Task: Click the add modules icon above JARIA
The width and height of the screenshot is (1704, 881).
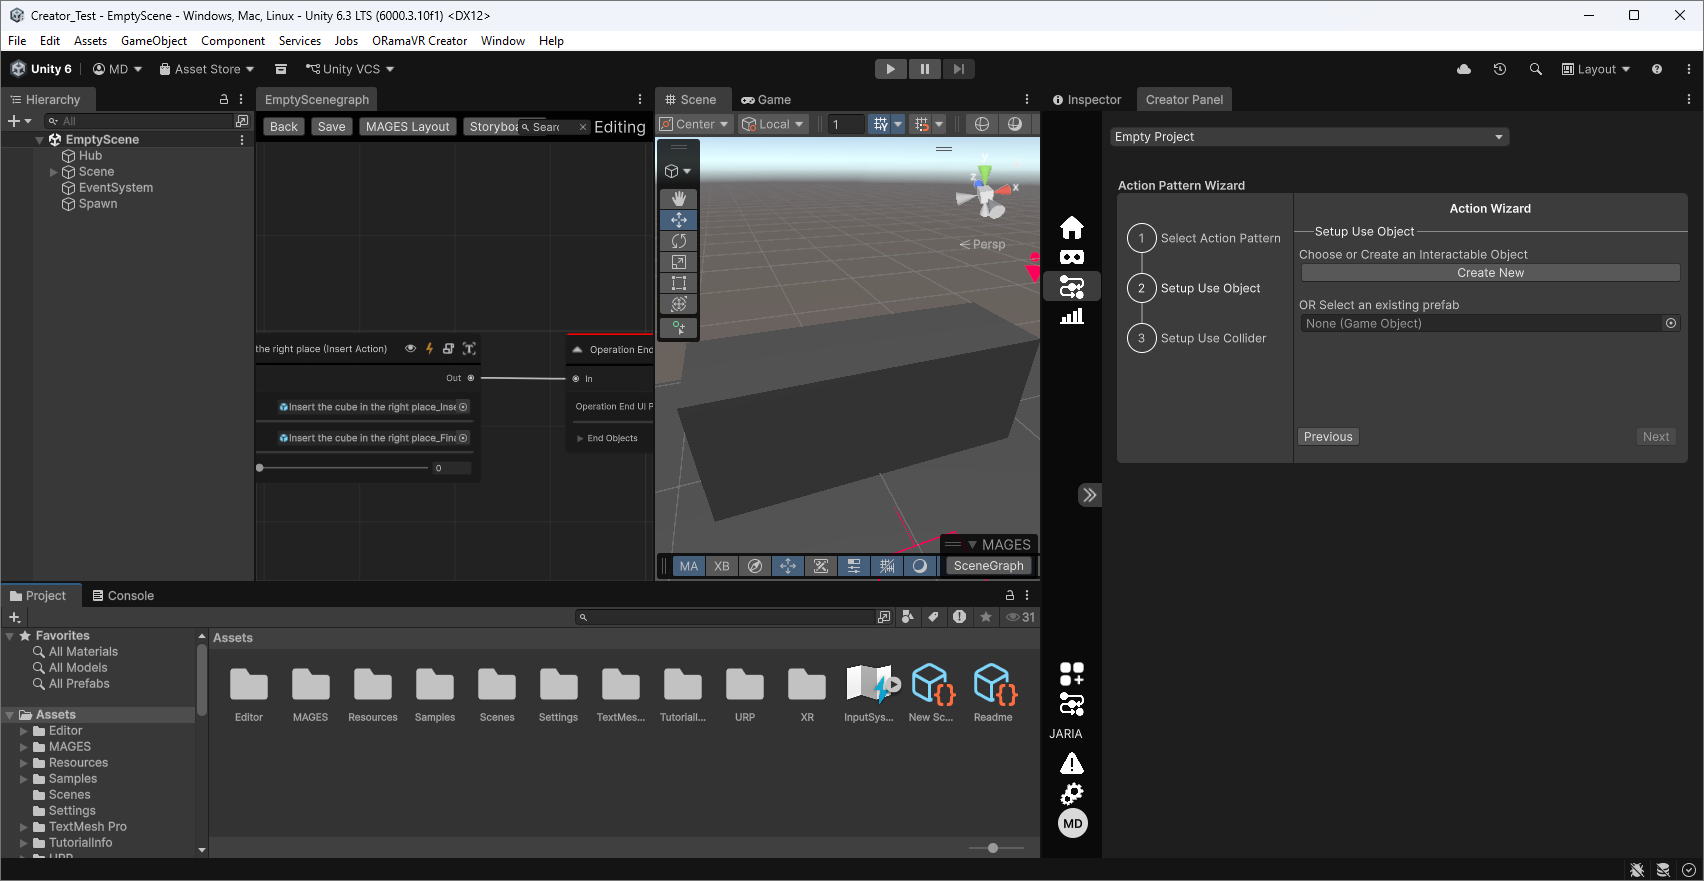Action: [1072, 674]
